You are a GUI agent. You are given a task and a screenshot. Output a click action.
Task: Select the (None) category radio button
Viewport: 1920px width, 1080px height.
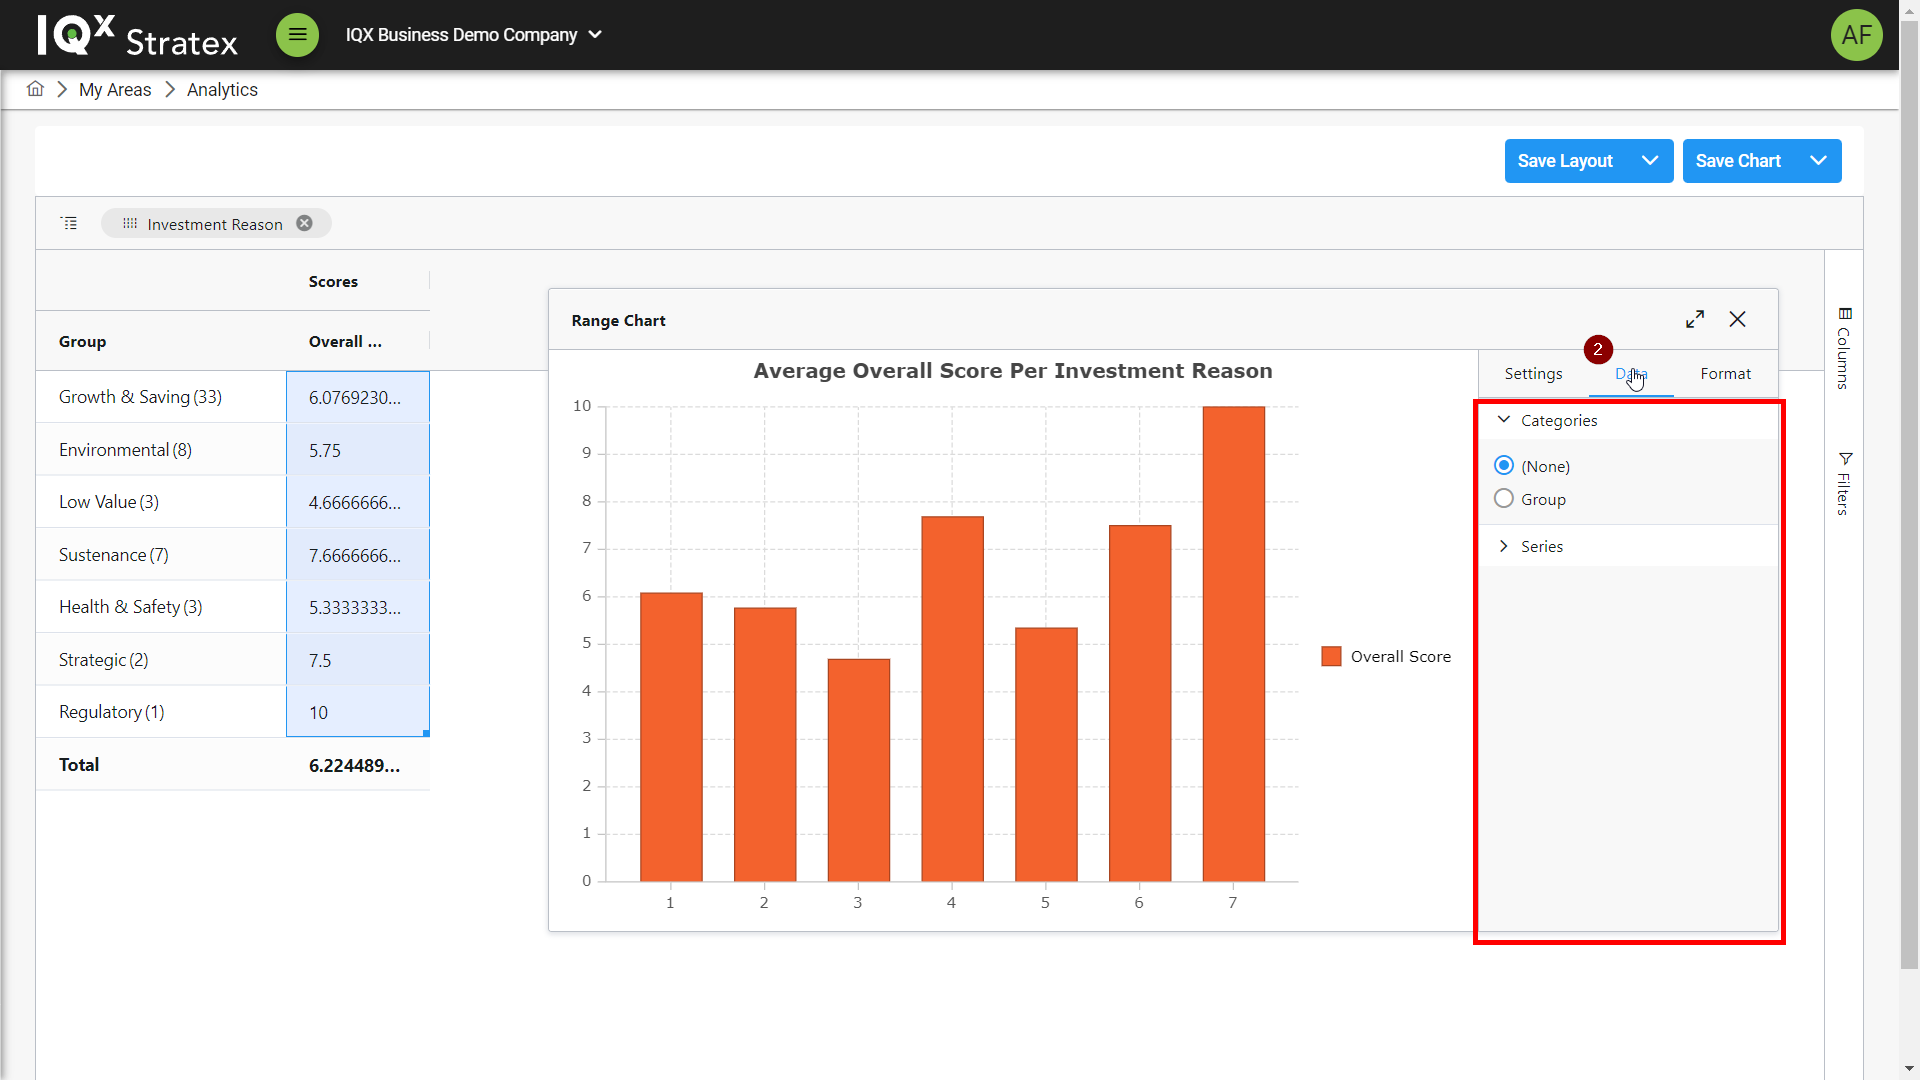click(1503, 465)
